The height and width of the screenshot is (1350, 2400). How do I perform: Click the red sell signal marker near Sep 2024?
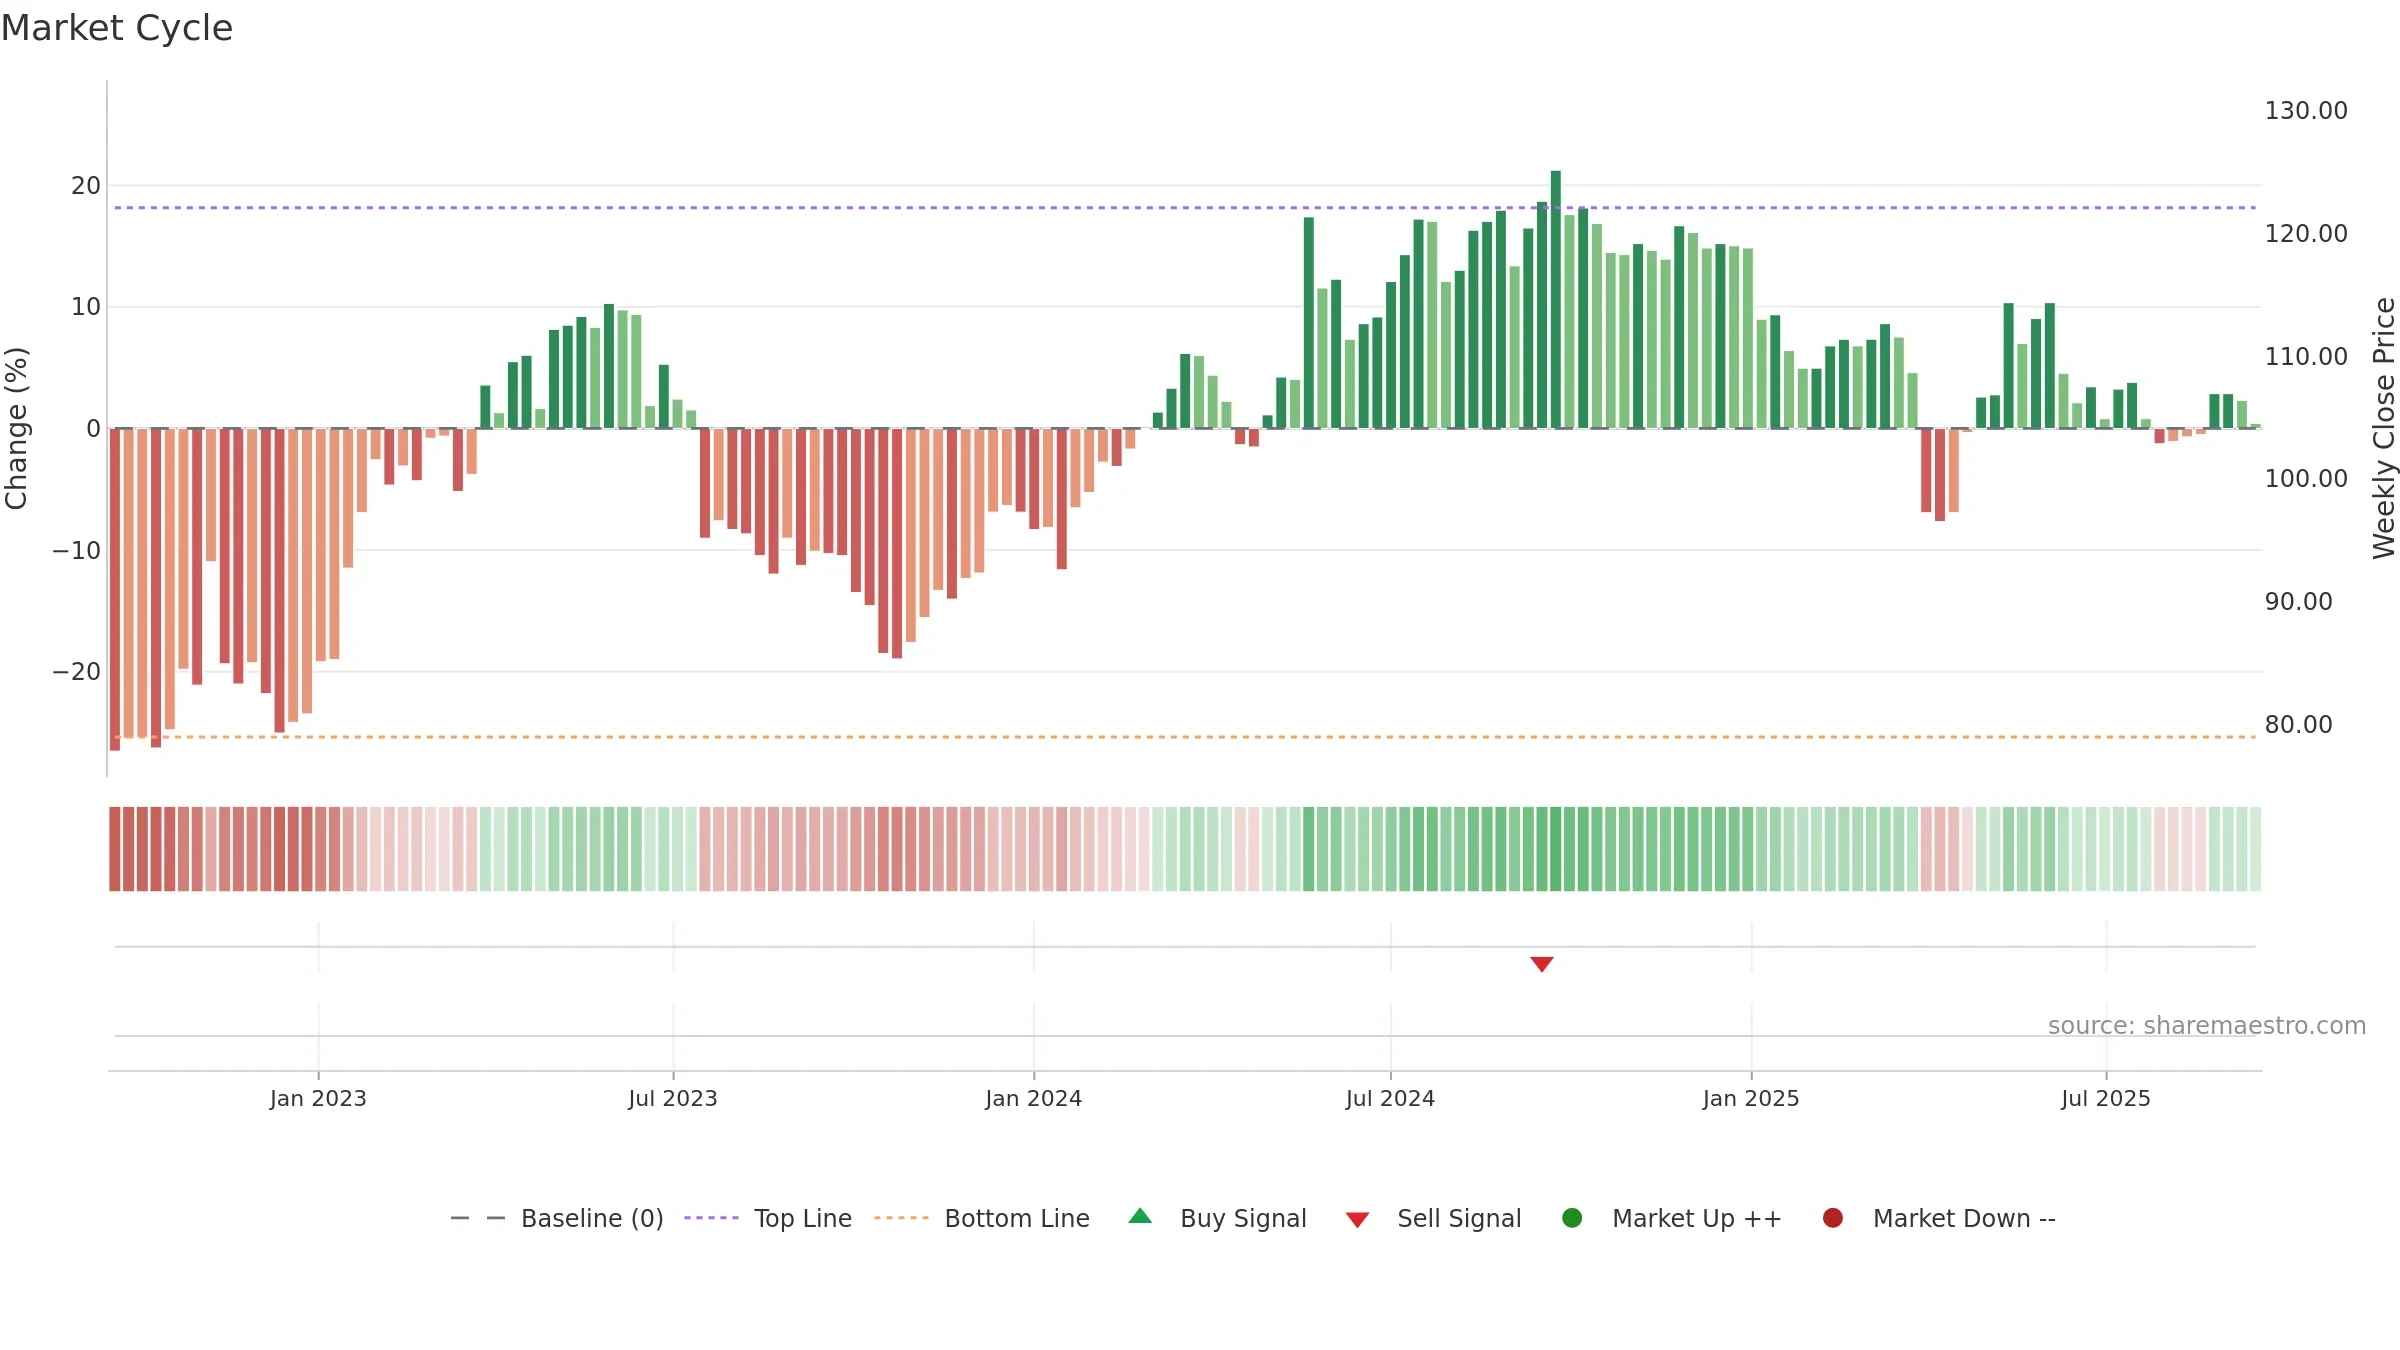tap(1542, 964)
